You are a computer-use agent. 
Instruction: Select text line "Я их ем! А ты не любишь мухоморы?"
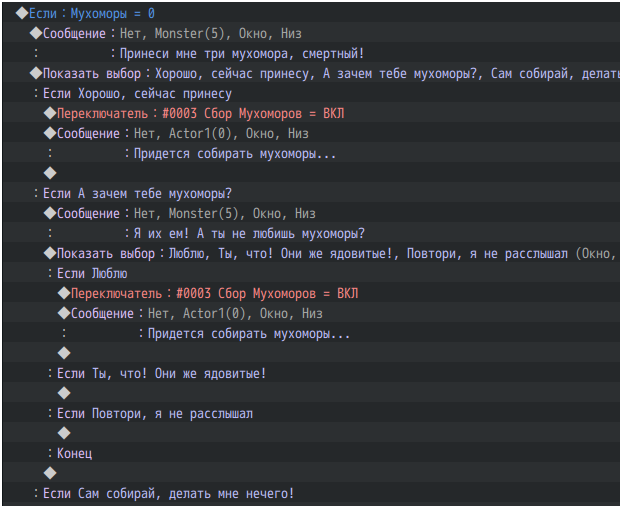click(249, 233)
